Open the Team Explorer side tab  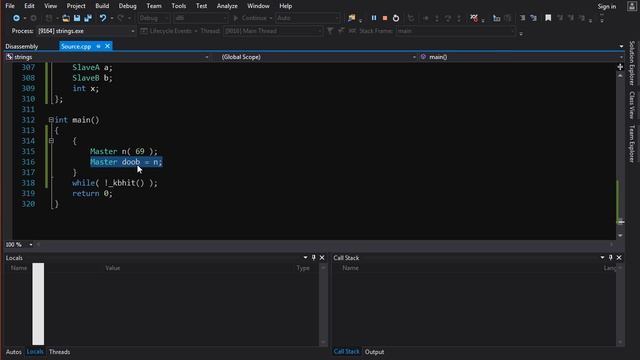(x=632, y=144)
